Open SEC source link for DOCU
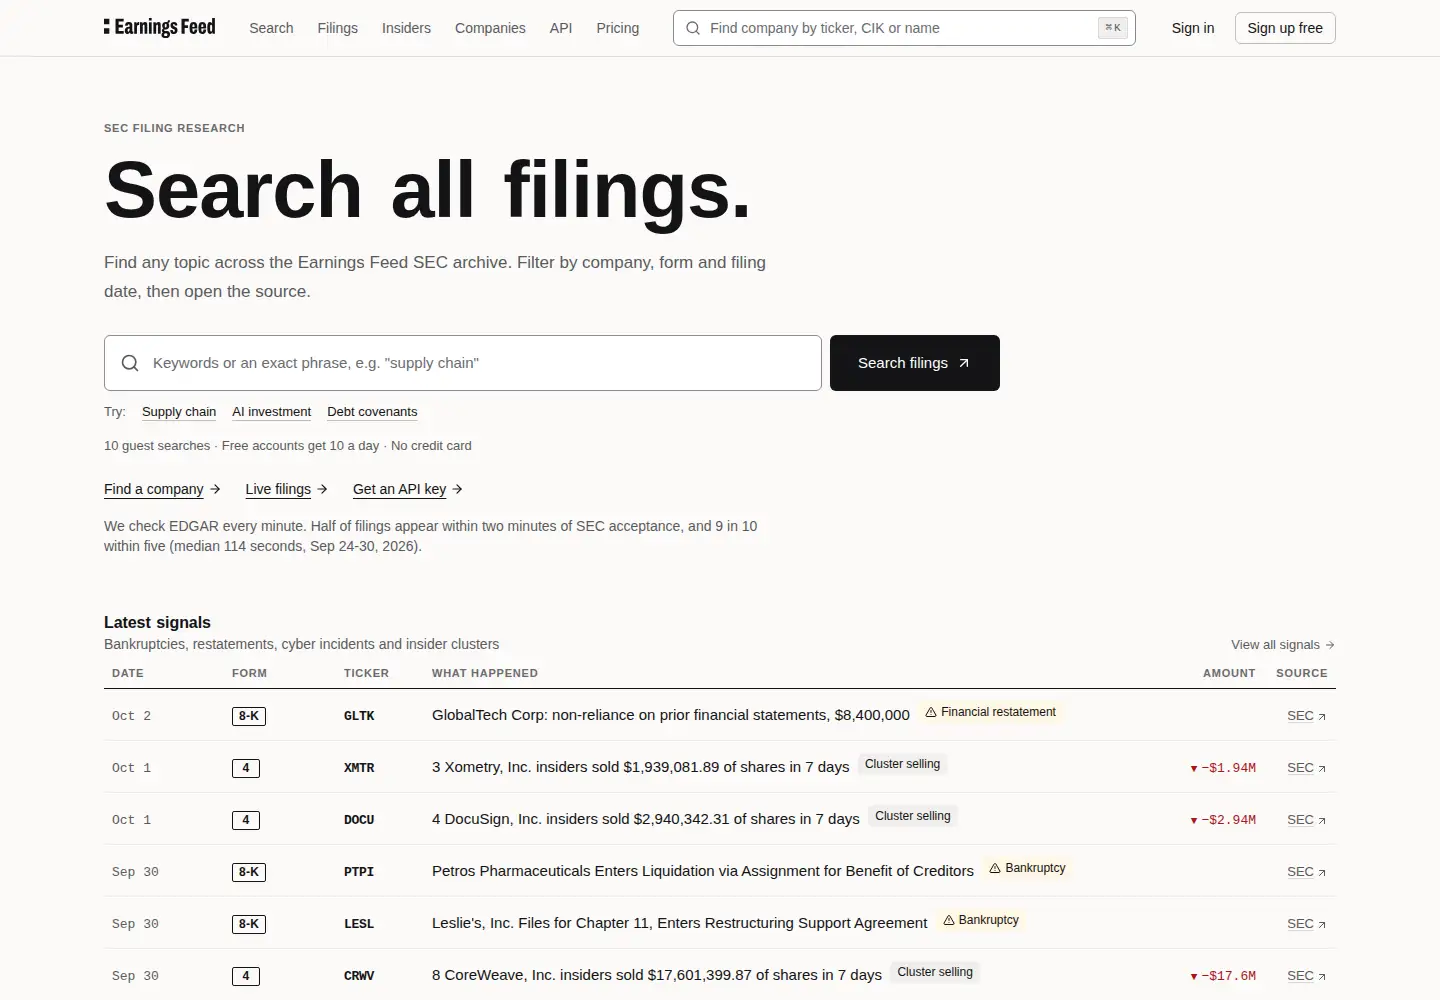Image resolution: width=1440 pixels, height=1000 pixels. tap(1306, 820)
